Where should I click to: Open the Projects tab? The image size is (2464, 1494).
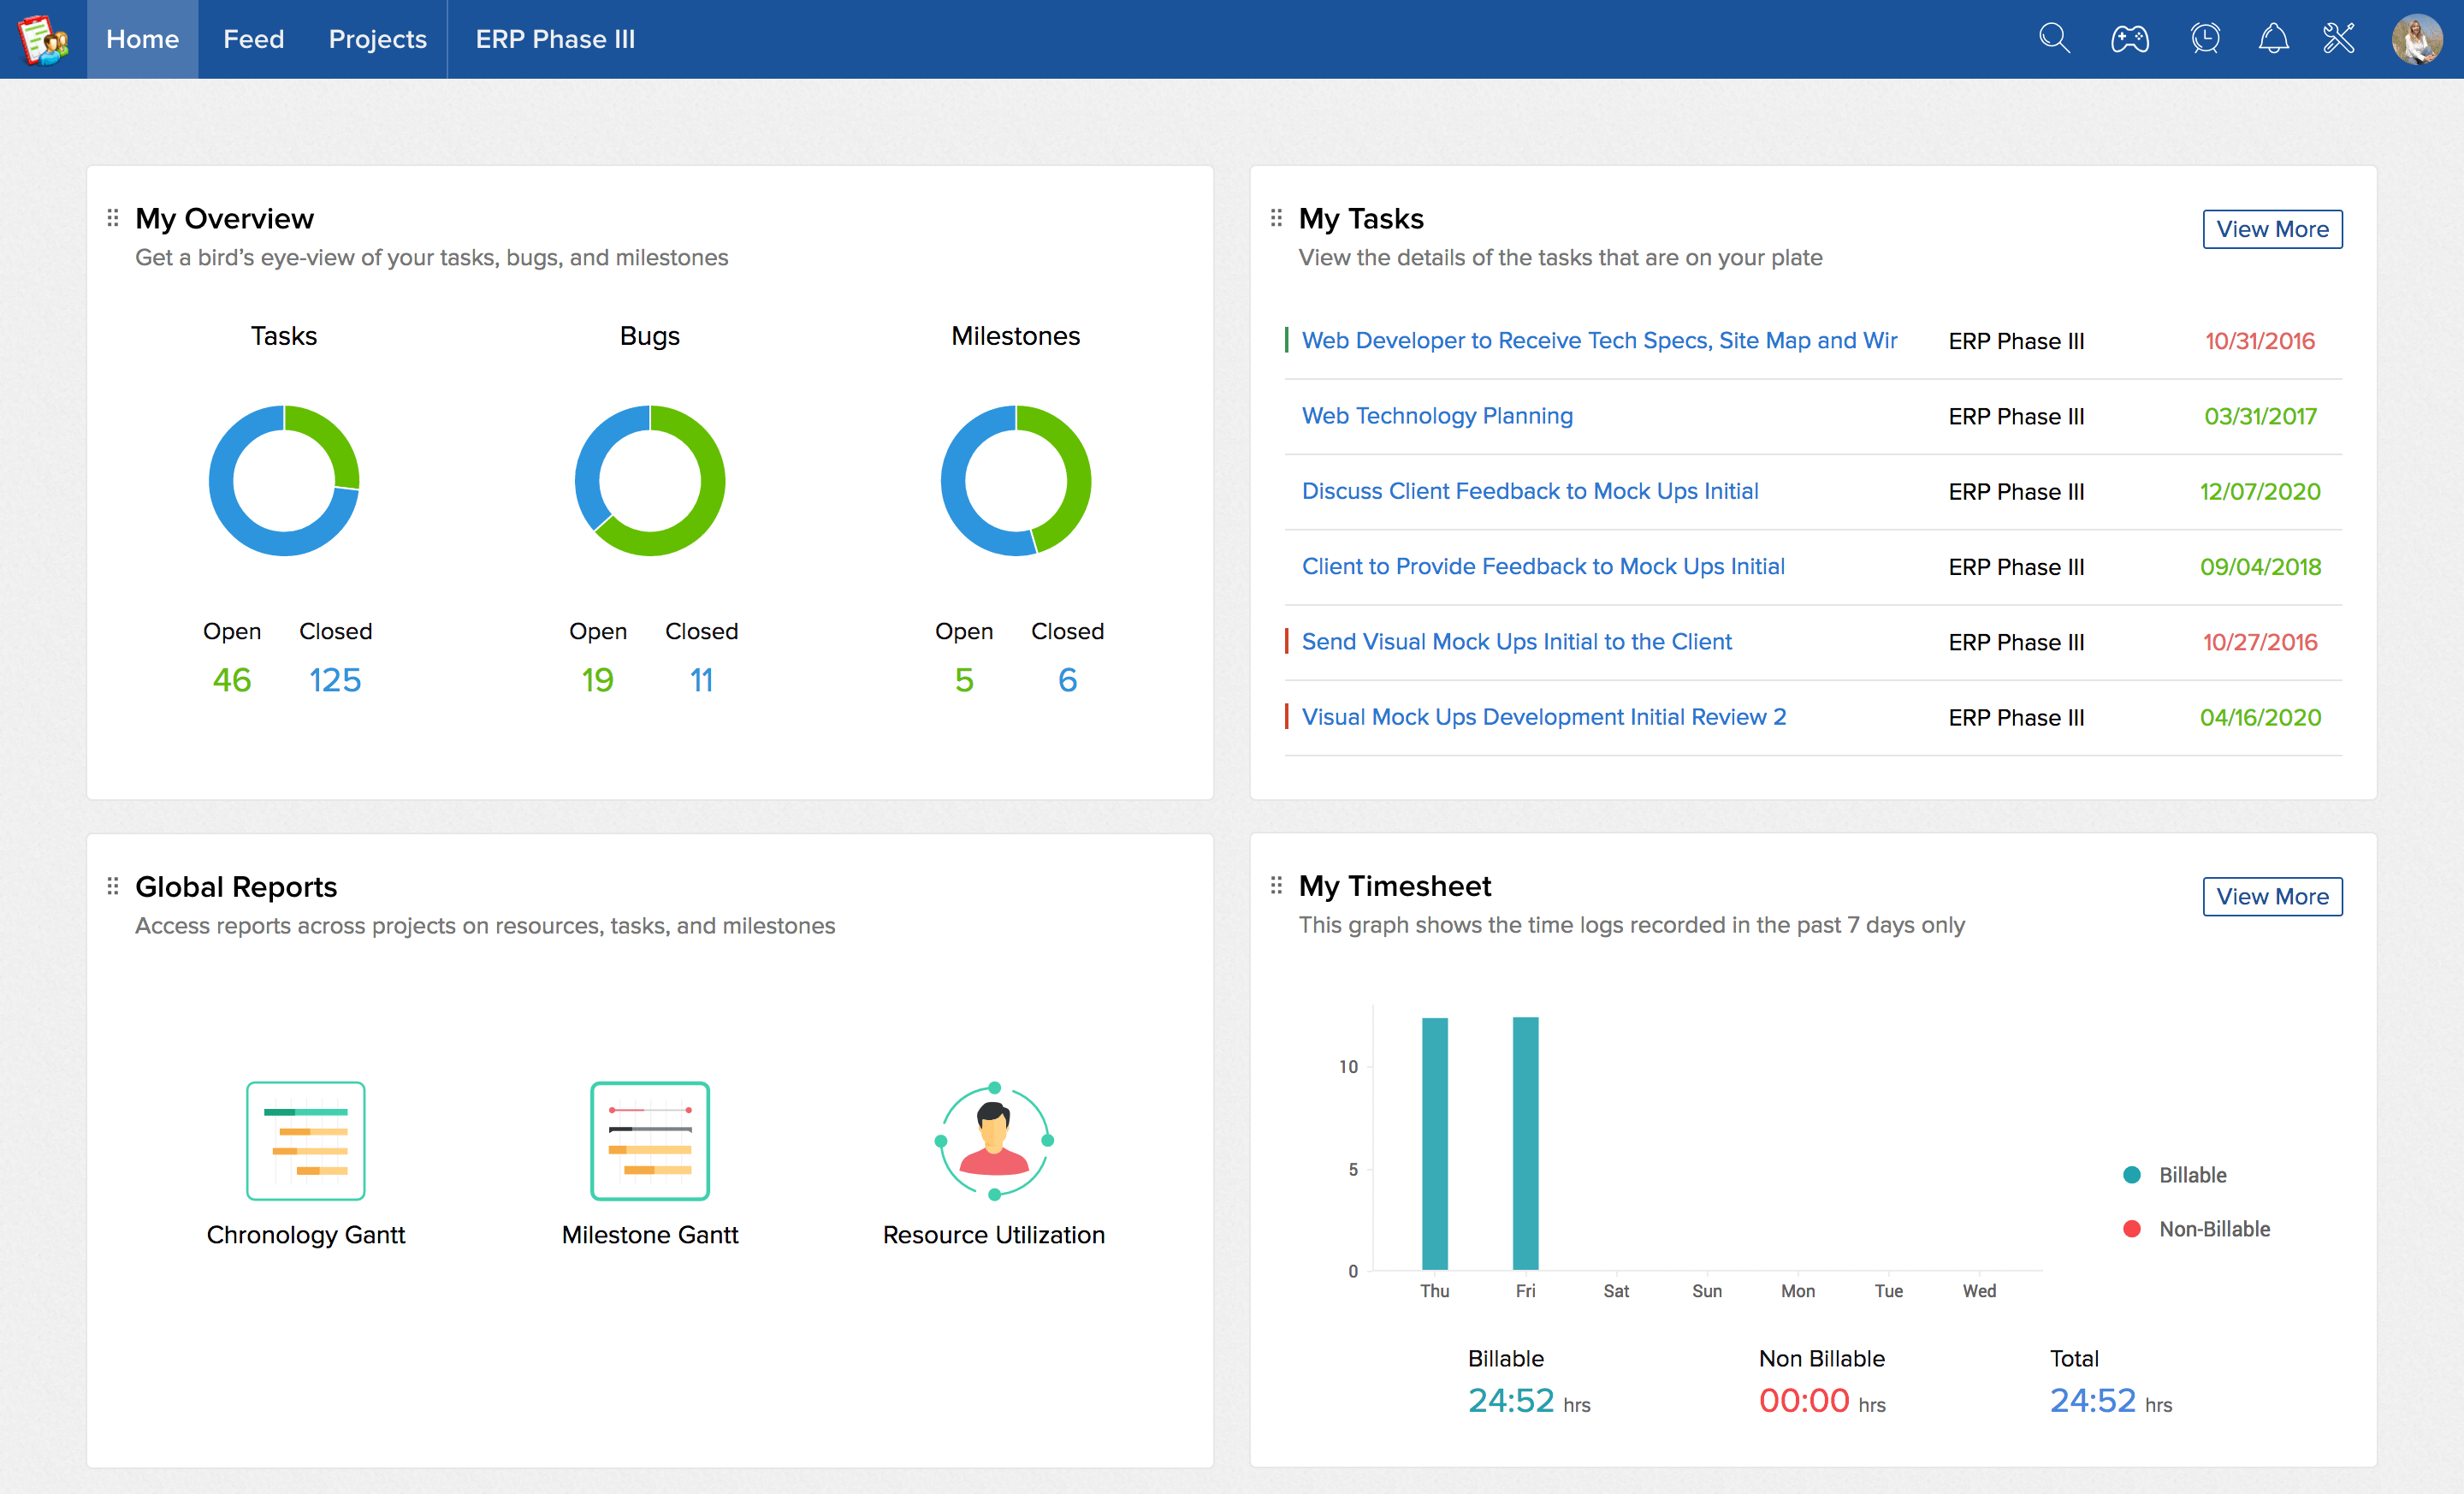pos(377,39)
